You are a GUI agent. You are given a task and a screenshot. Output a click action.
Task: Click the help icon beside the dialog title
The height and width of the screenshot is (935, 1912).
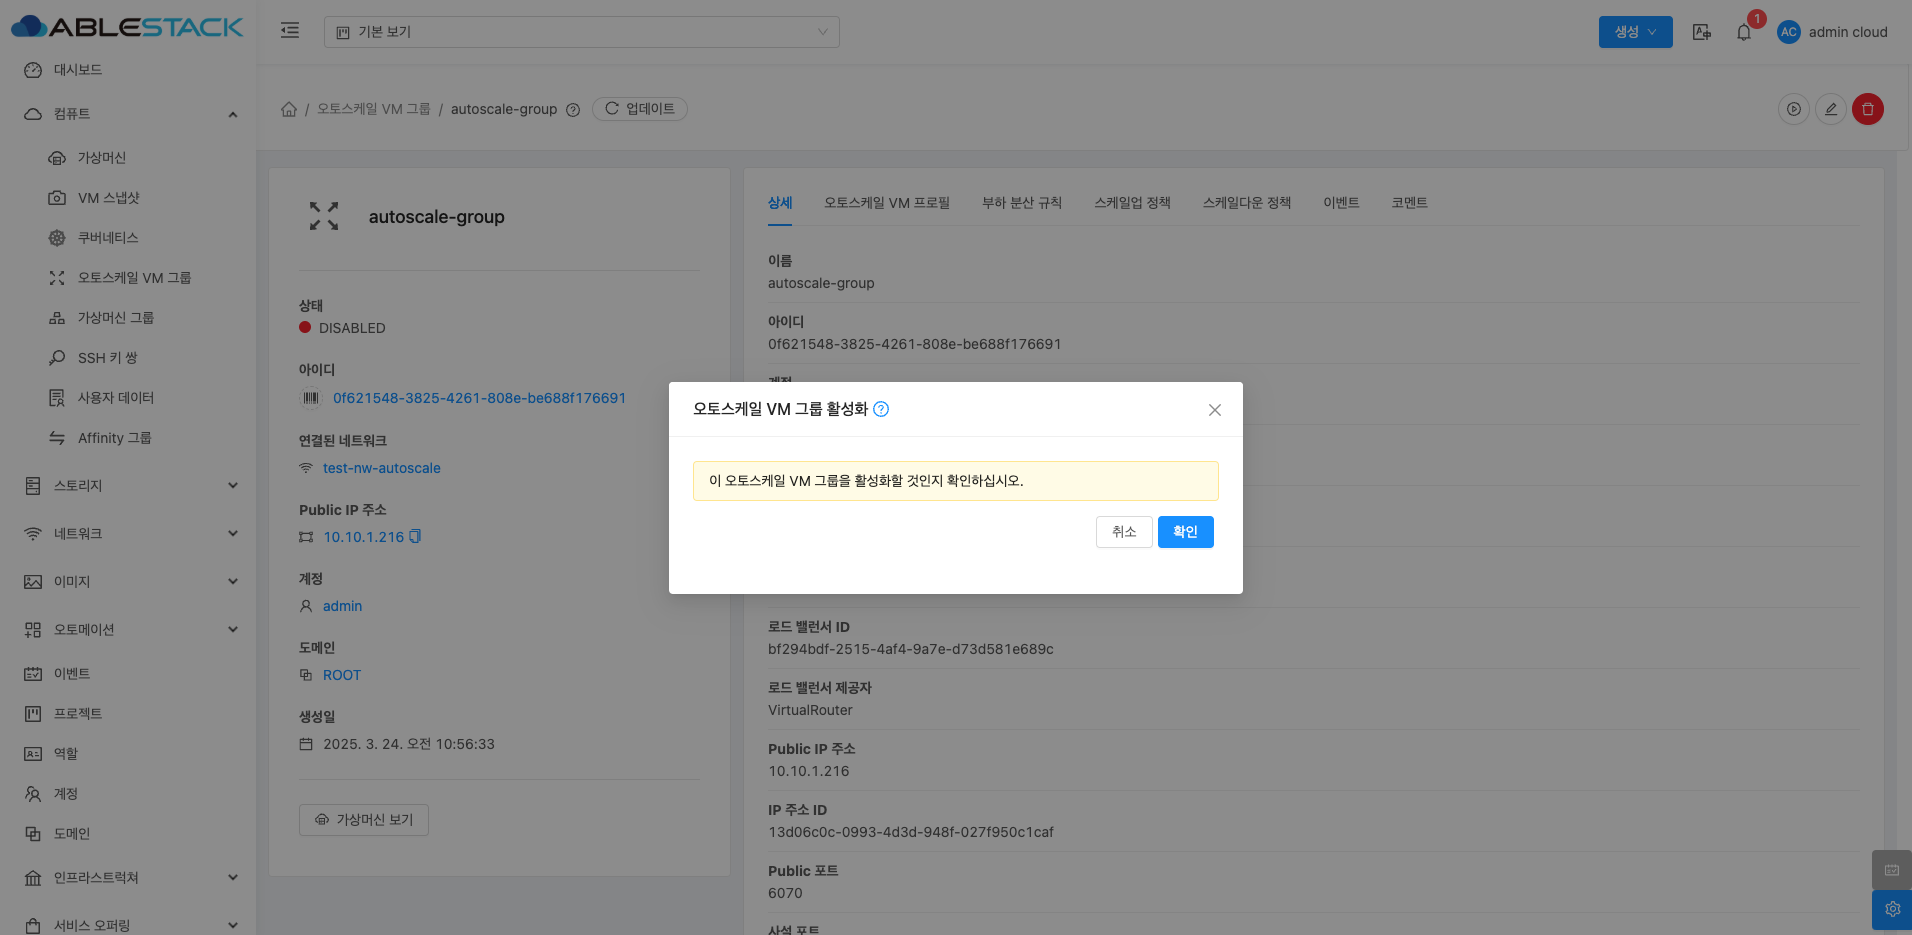[x=881, y=409]
